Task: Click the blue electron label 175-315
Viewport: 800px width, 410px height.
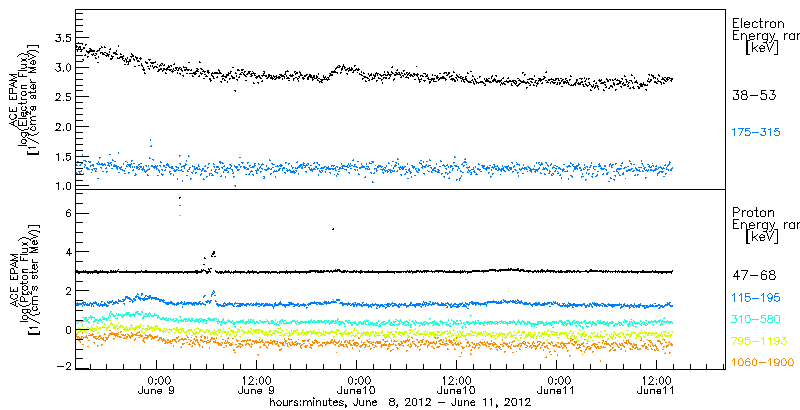Action: tap(756, 133)
